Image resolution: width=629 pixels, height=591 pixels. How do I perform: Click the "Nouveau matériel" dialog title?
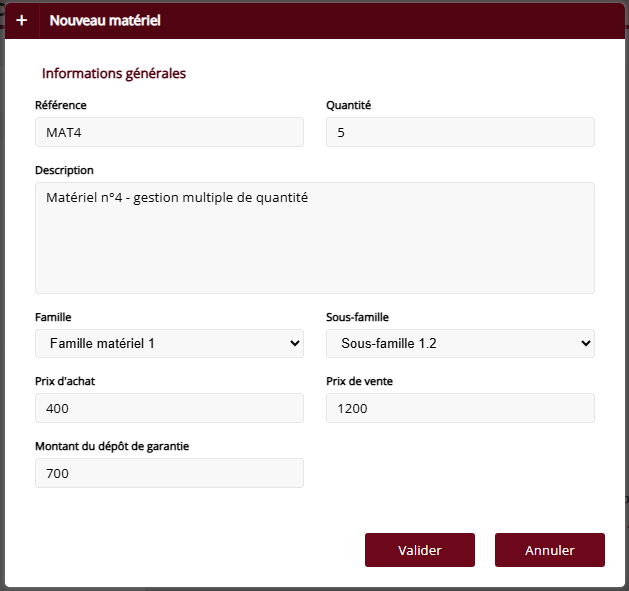[x=105, y=20]
